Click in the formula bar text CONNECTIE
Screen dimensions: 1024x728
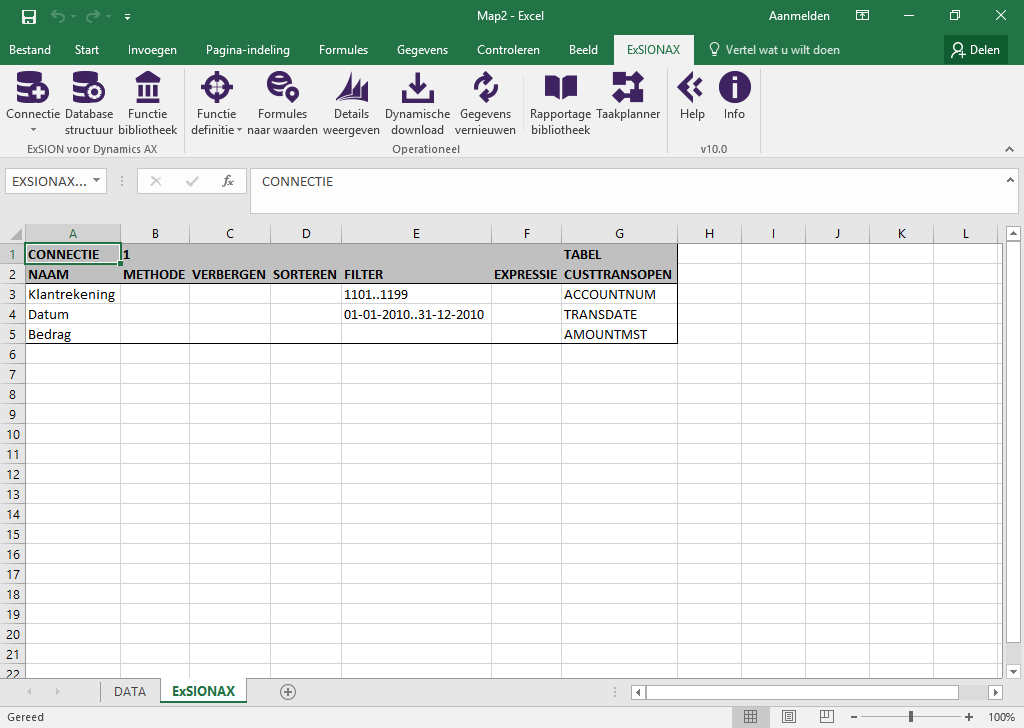pyautogui.click(x=298, y=182)
